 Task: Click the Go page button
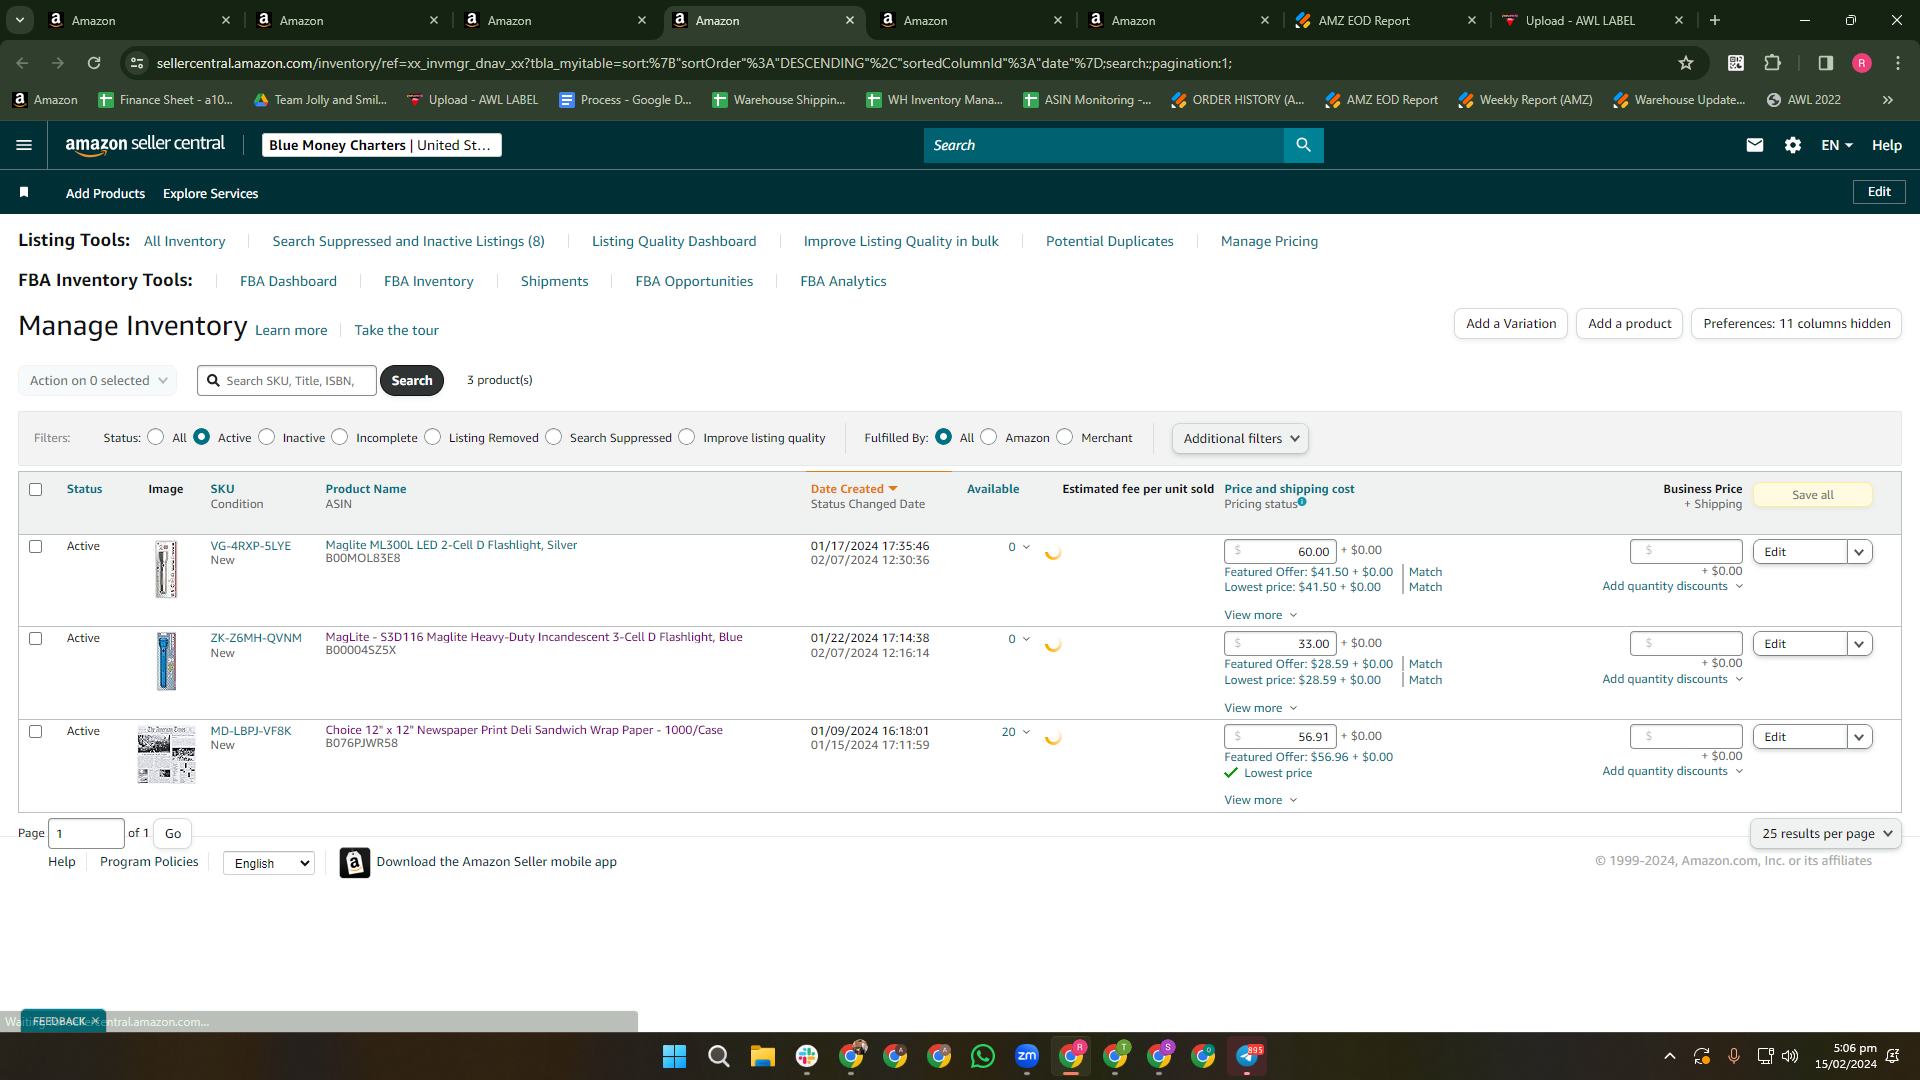click(173, 833)
